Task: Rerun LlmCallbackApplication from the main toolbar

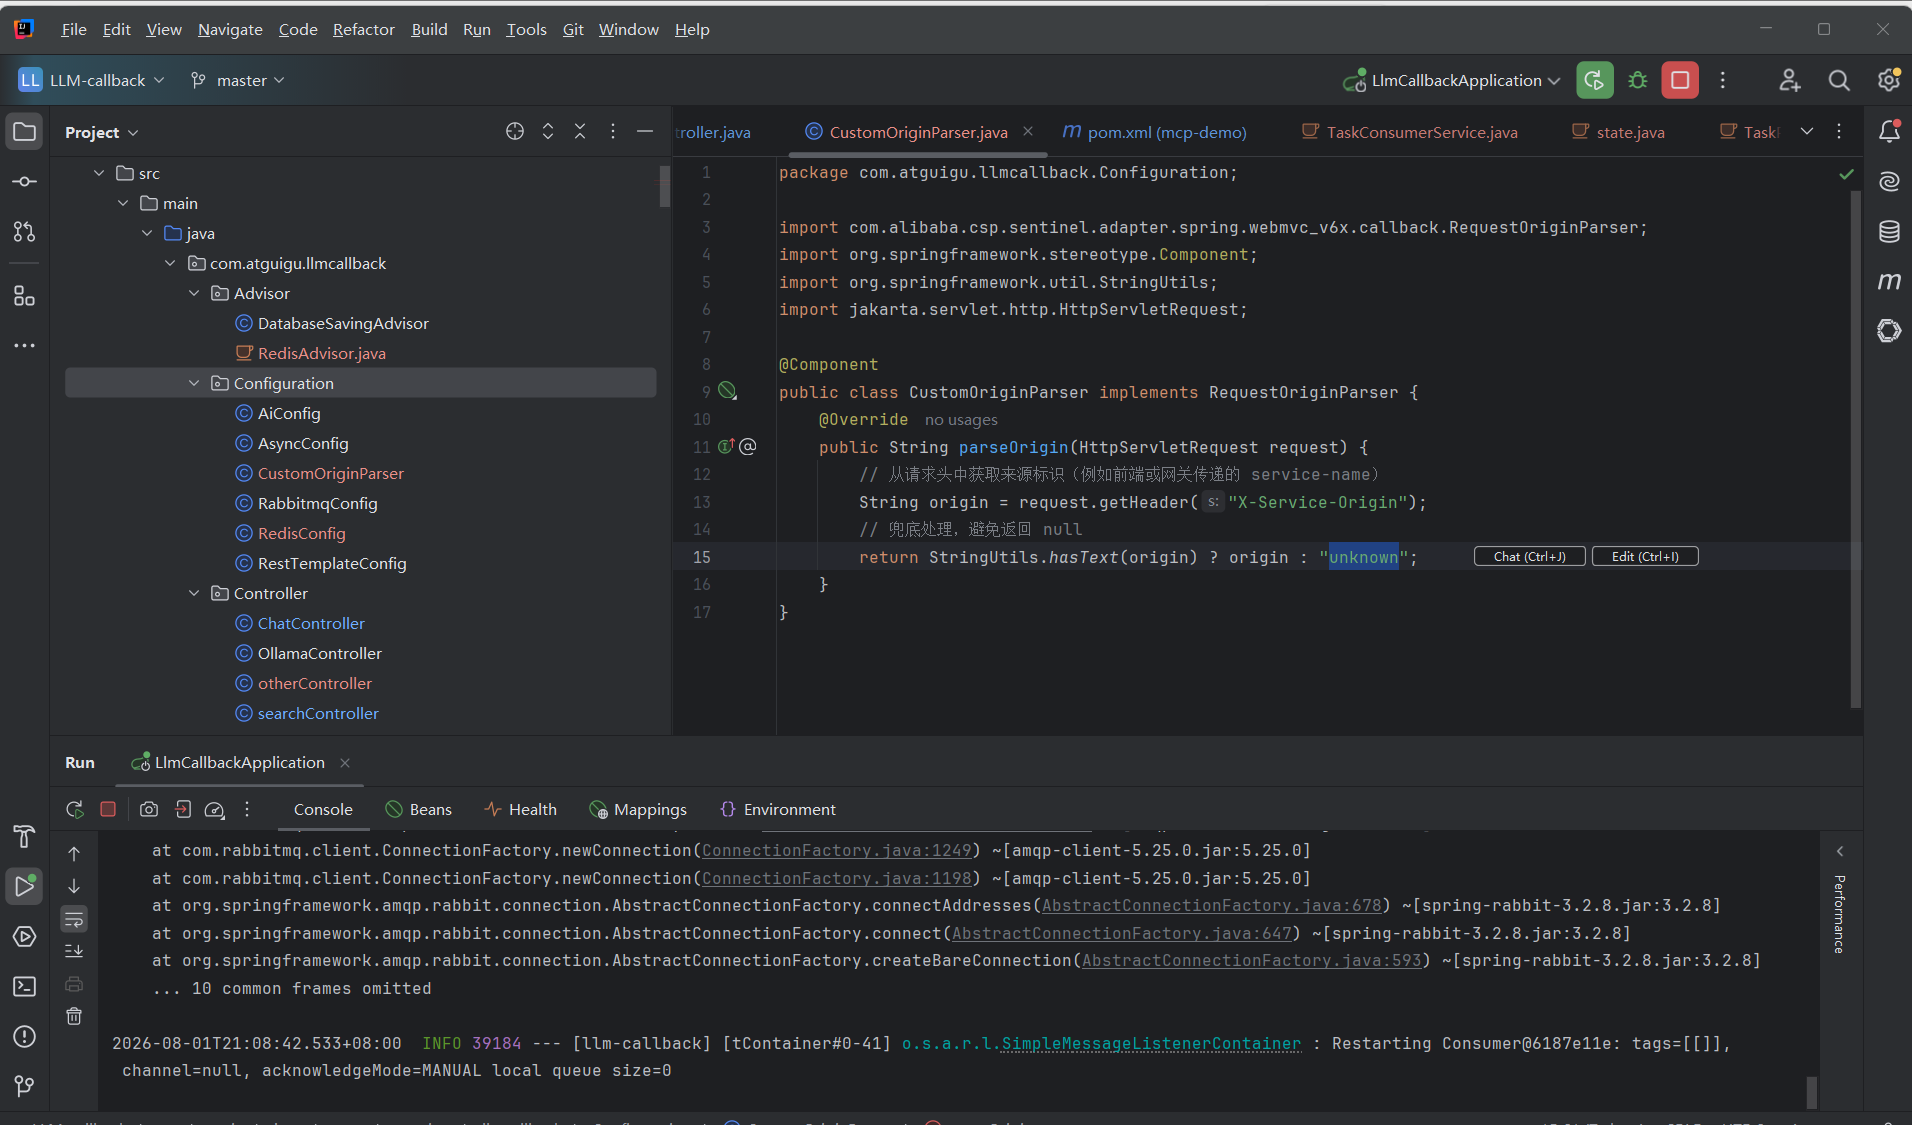Action: pyautogui.click(x=1595, y=80)
